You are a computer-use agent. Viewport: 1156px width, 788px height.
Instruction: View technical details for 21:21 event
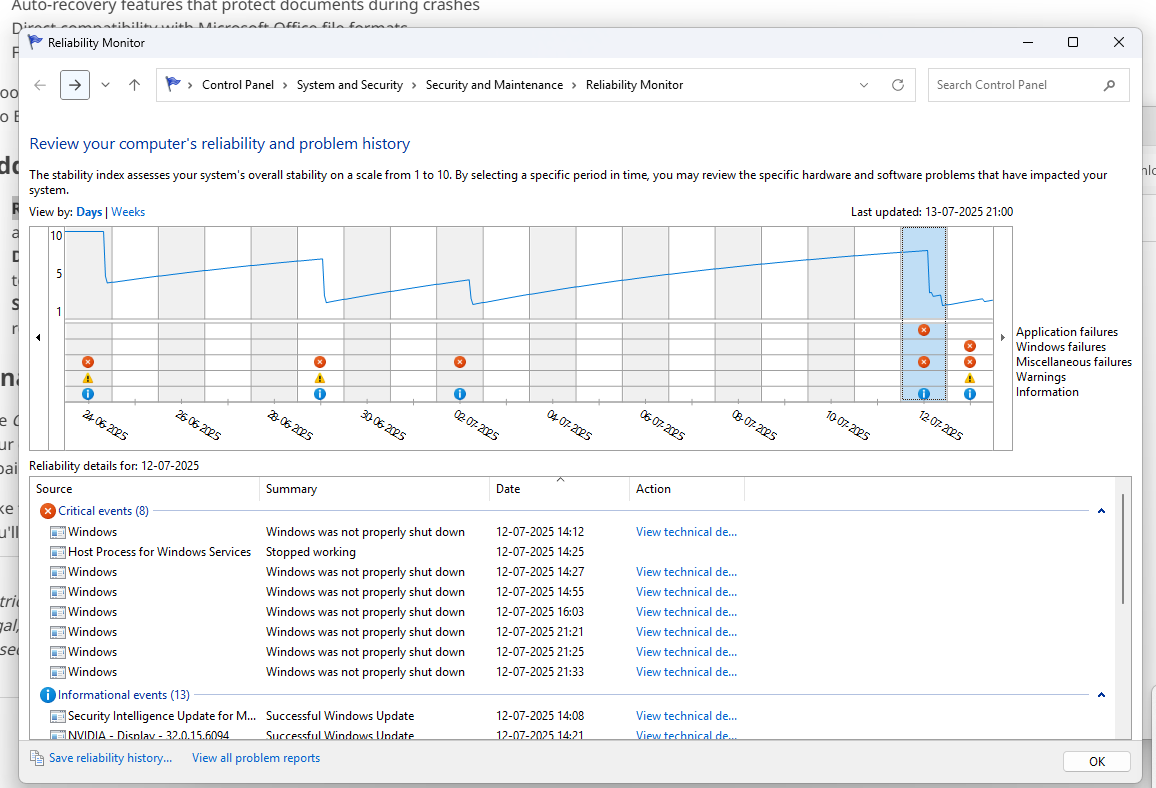point(686,632)
